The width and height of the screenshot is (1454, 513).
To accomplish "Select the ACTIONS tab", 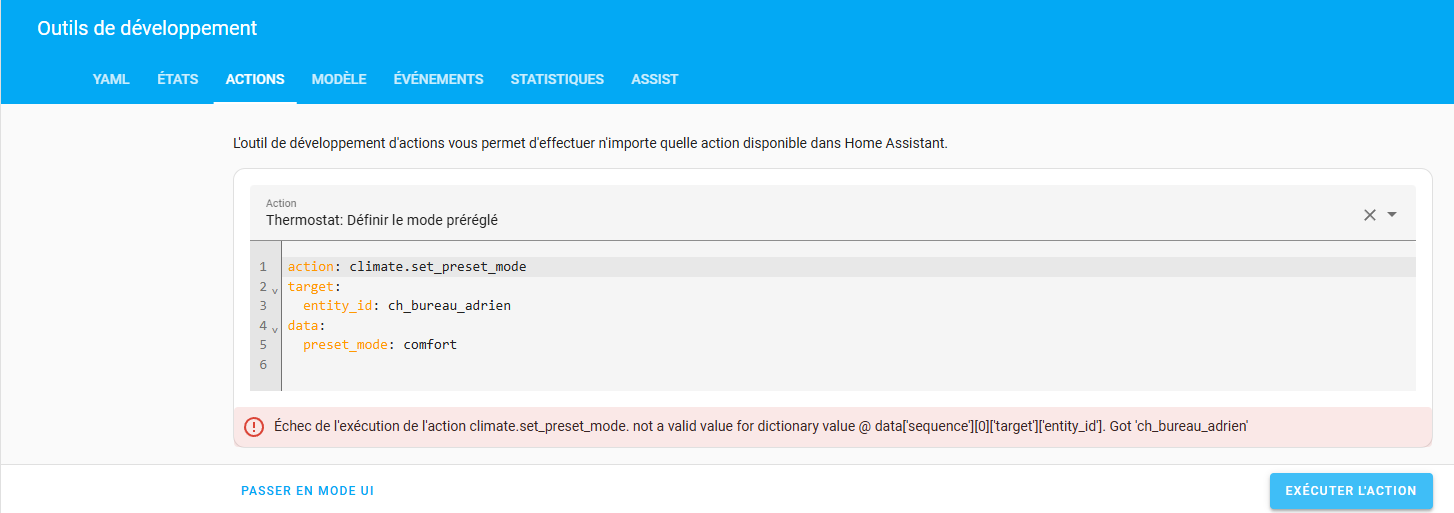I will tap(255, 79).
